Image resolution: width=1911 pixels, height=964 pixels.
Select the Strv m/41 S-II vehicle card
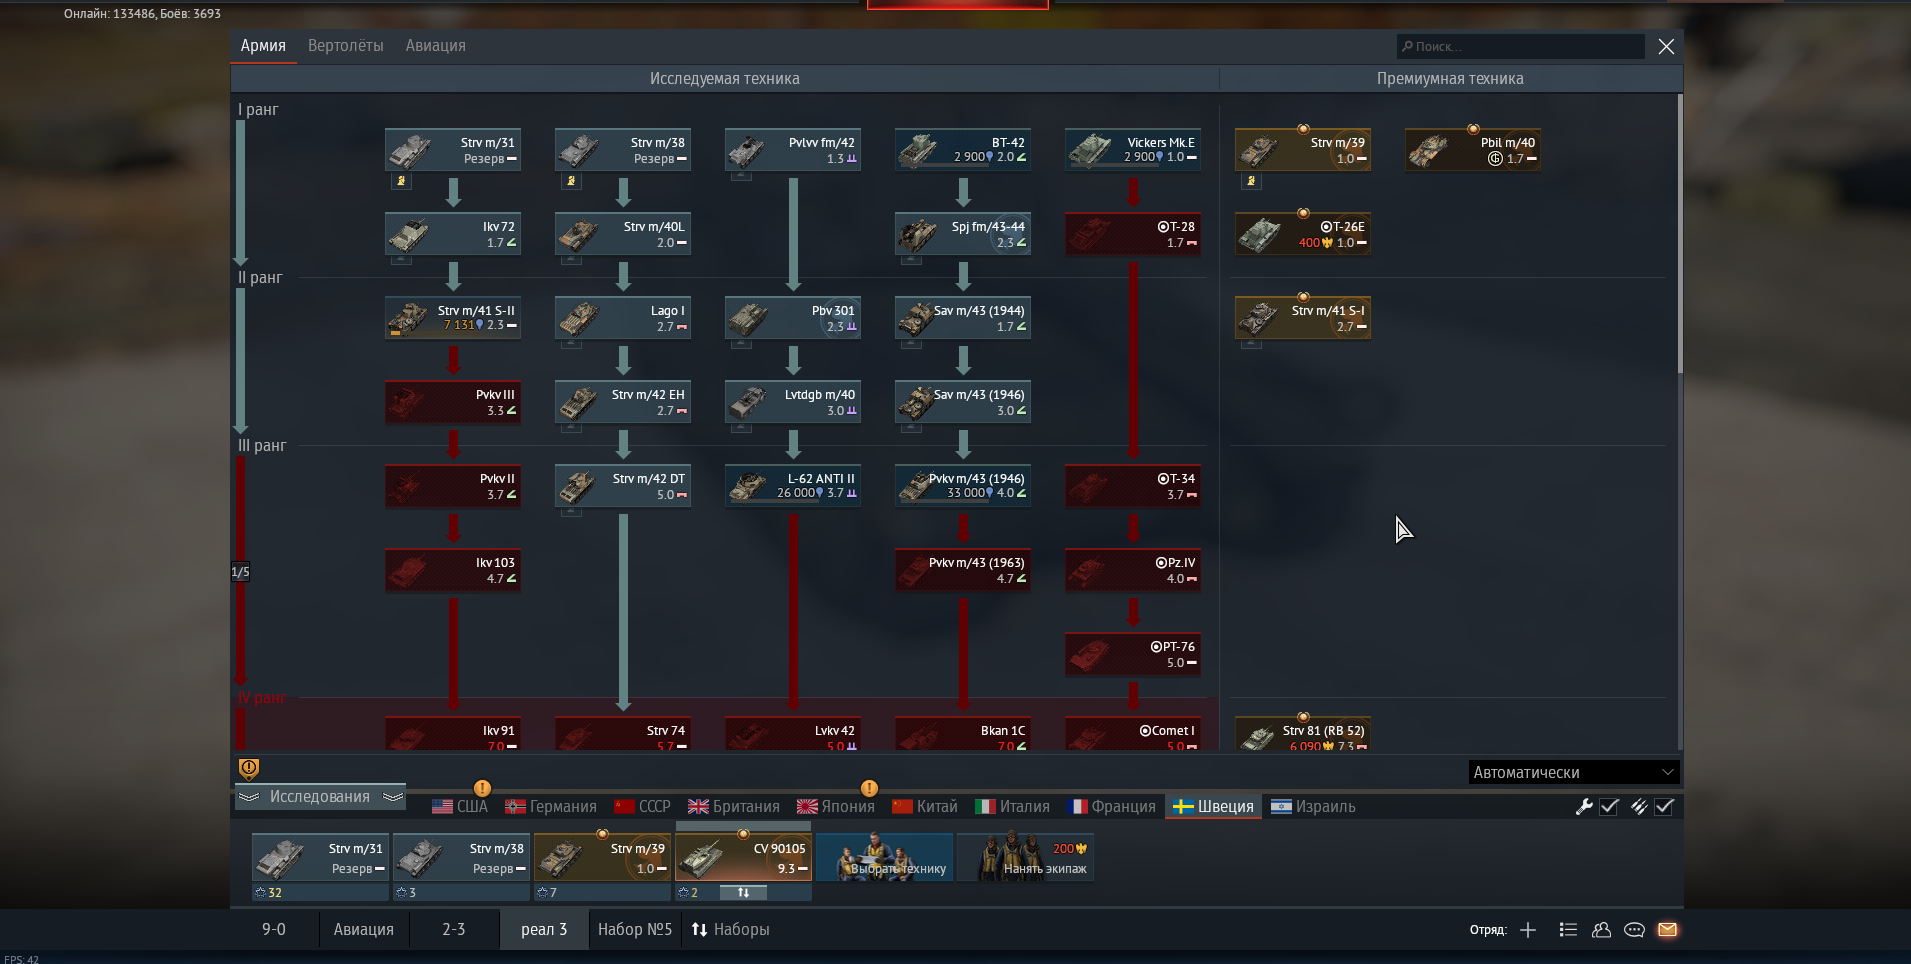(453, 318)
